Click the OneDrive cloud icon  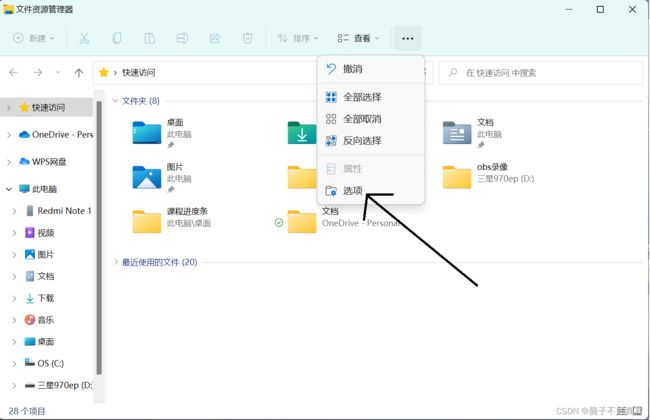point(24,134)
